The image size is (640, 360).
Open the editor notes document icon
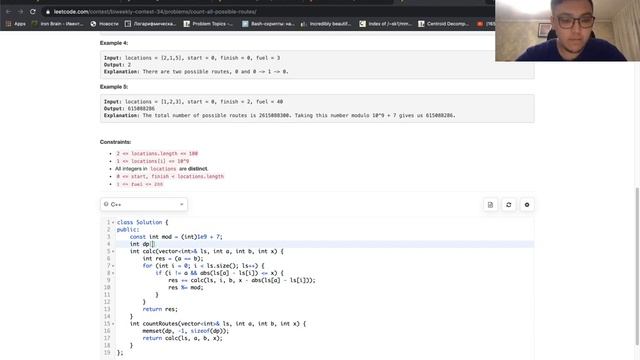[x=490, y=204]
